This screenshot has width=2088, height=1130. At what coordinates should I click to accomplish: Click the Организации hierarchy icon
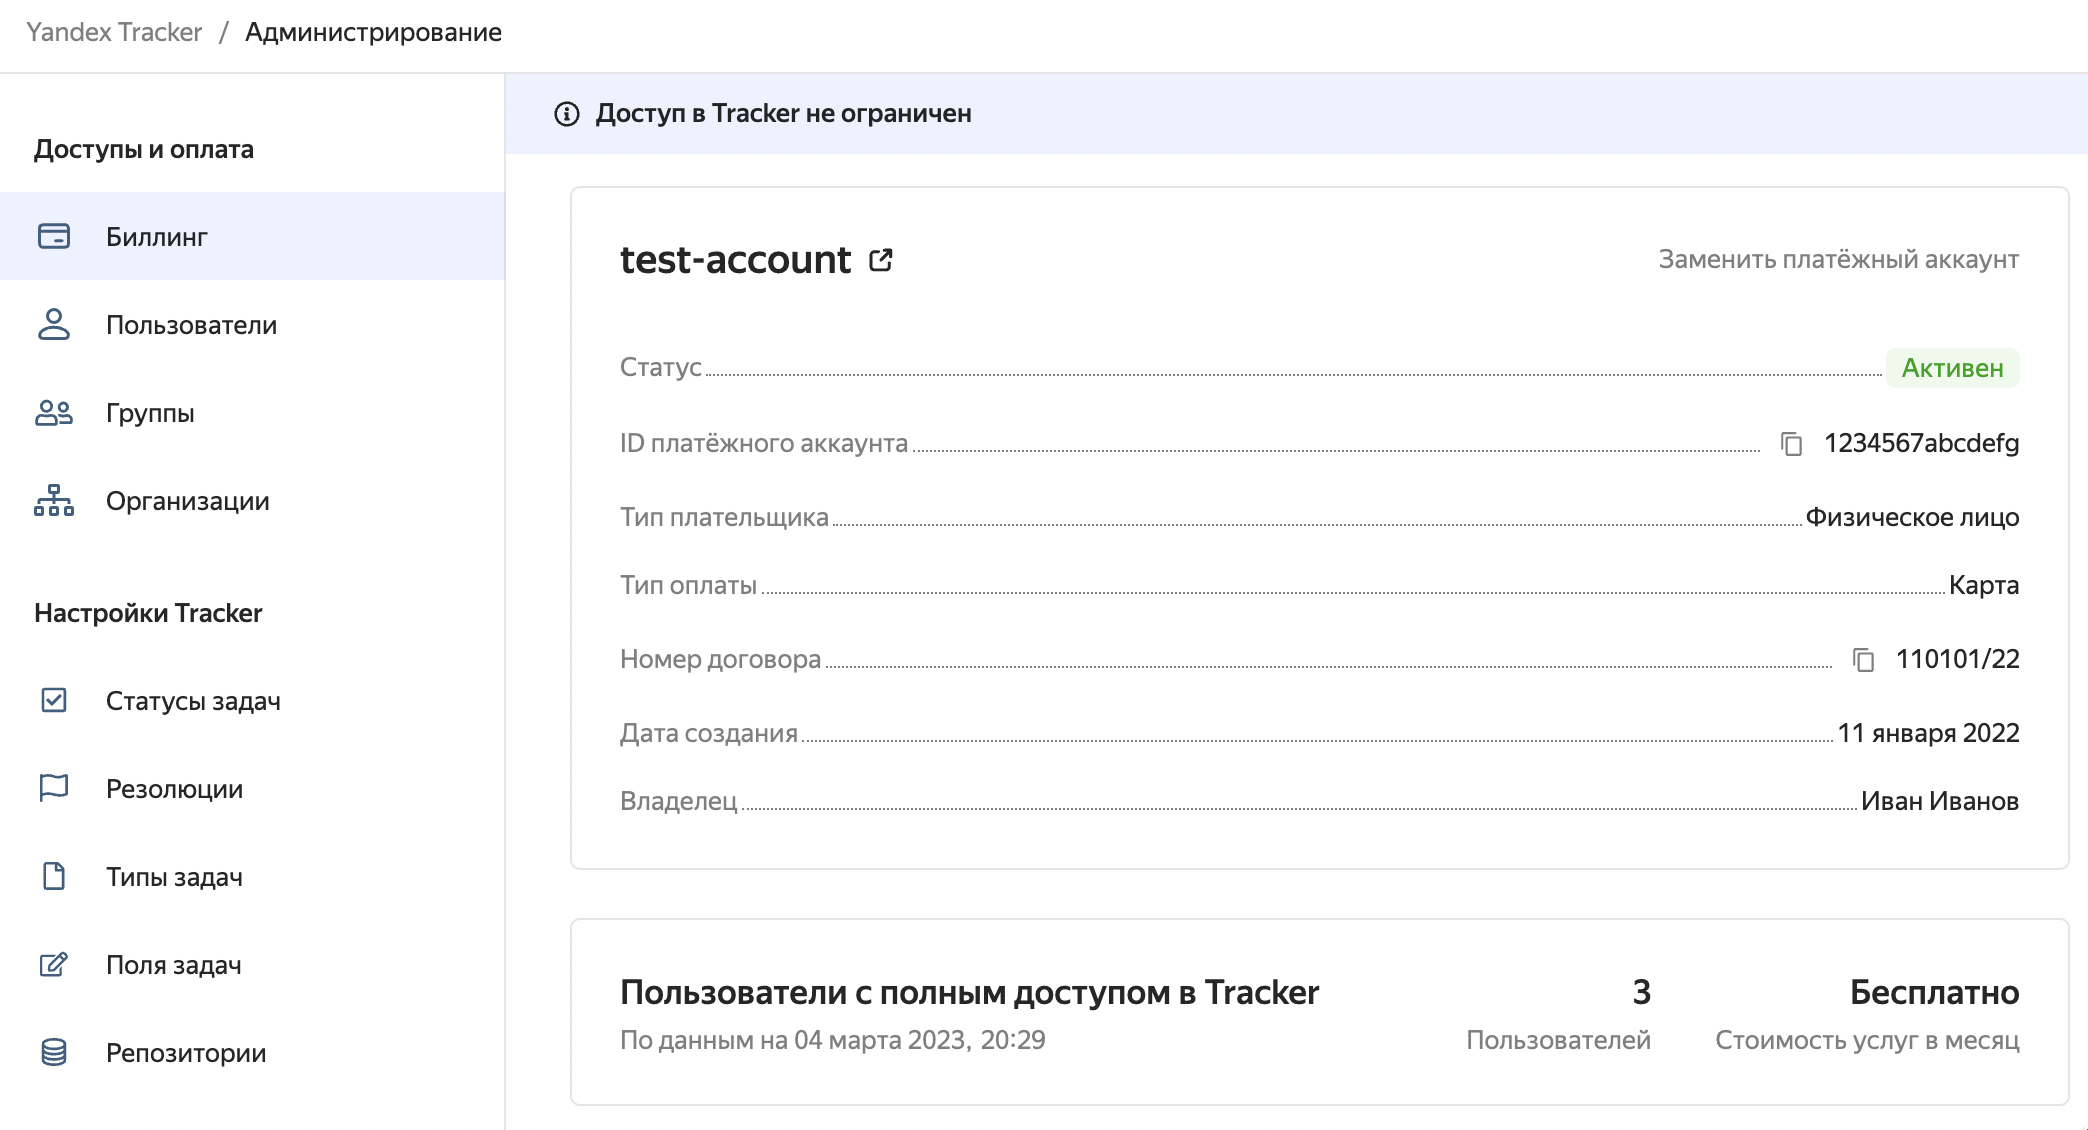coord(54,500)
